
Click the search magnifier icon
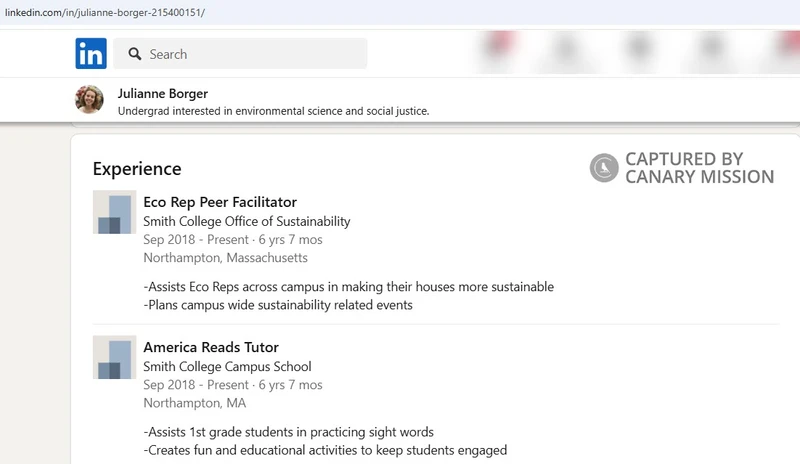click(135, 54)
